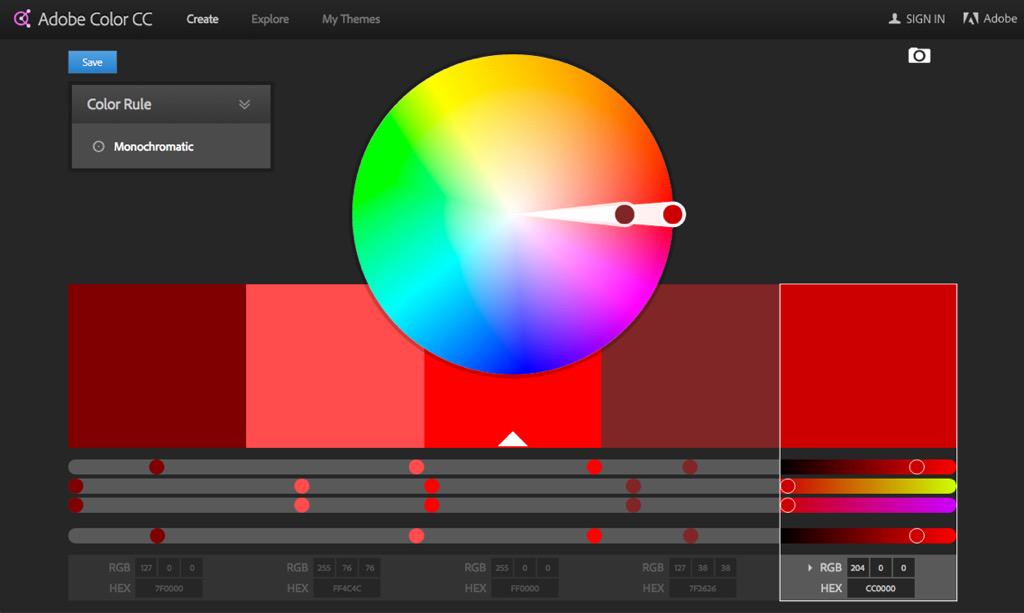The width and height of the screenshot is (1024, 613).
Task: Click the top red slider handle of the active swatch
Action: 917,467
